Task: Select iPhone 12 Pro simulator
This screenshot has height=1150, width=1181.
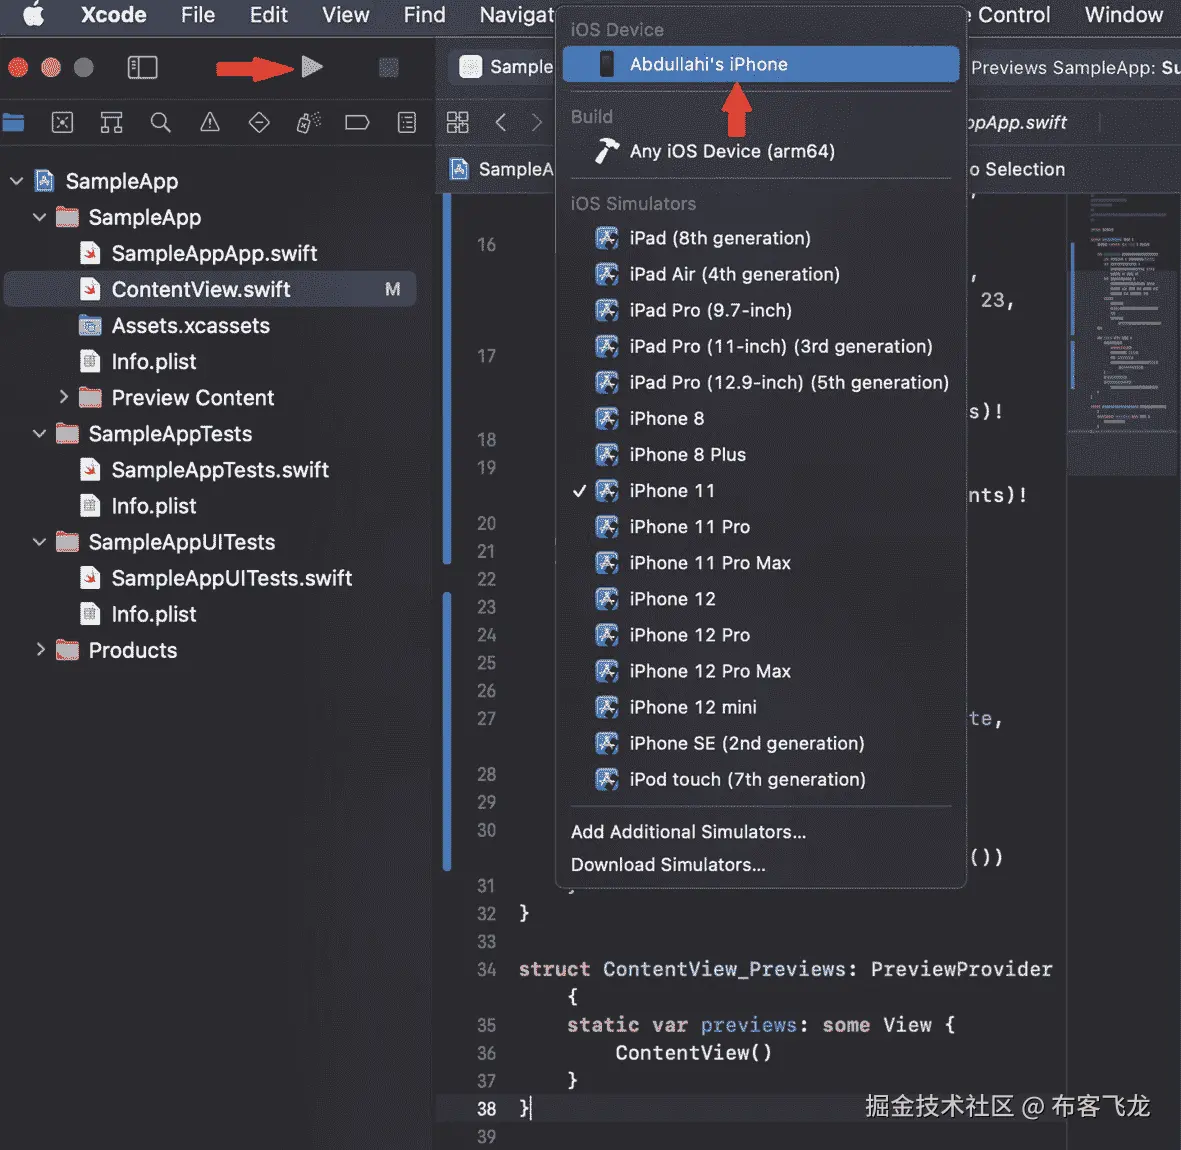Action: coord(761,636)
